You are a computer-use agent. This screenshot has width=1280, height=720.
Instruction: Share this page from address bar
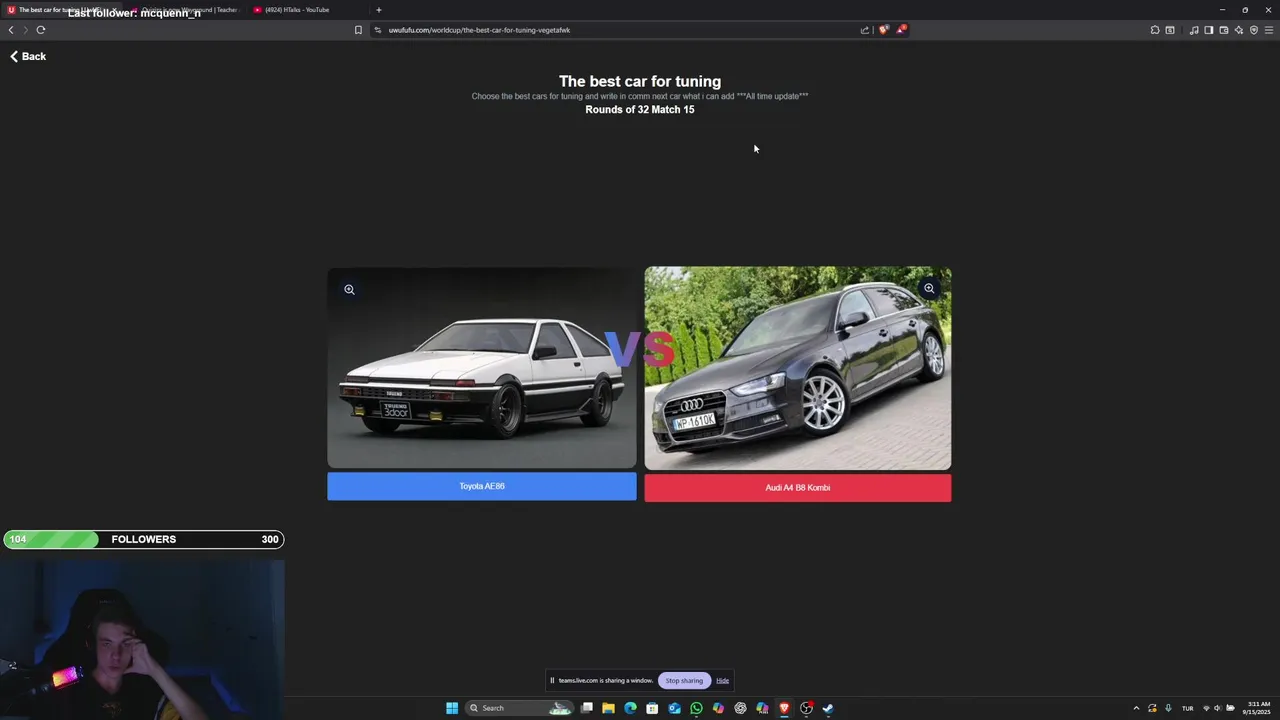[865, 30]
